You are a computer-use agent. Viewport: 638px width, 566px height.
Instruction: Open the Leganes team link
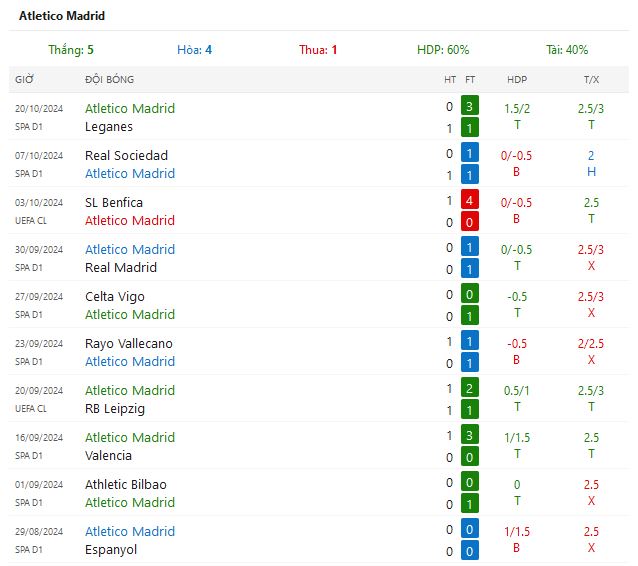coord(109,127)
